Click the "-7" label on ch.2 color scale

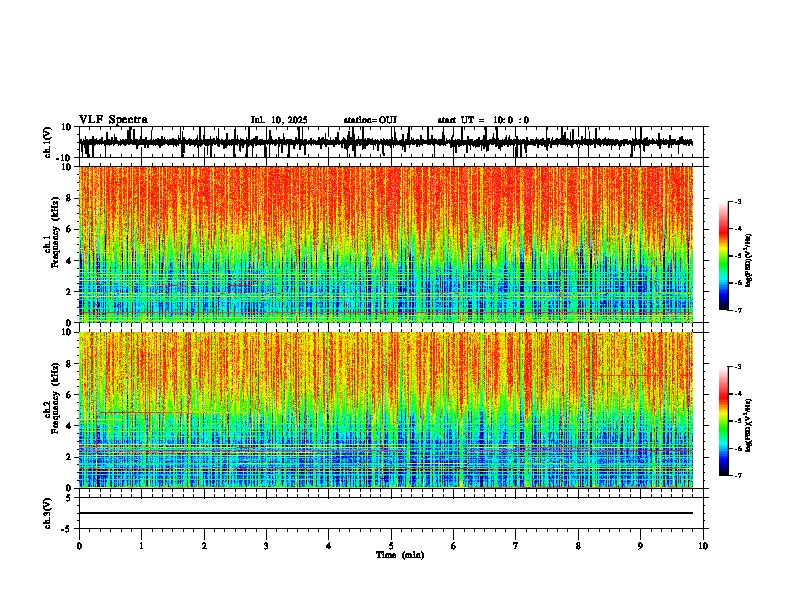(737, 475)
